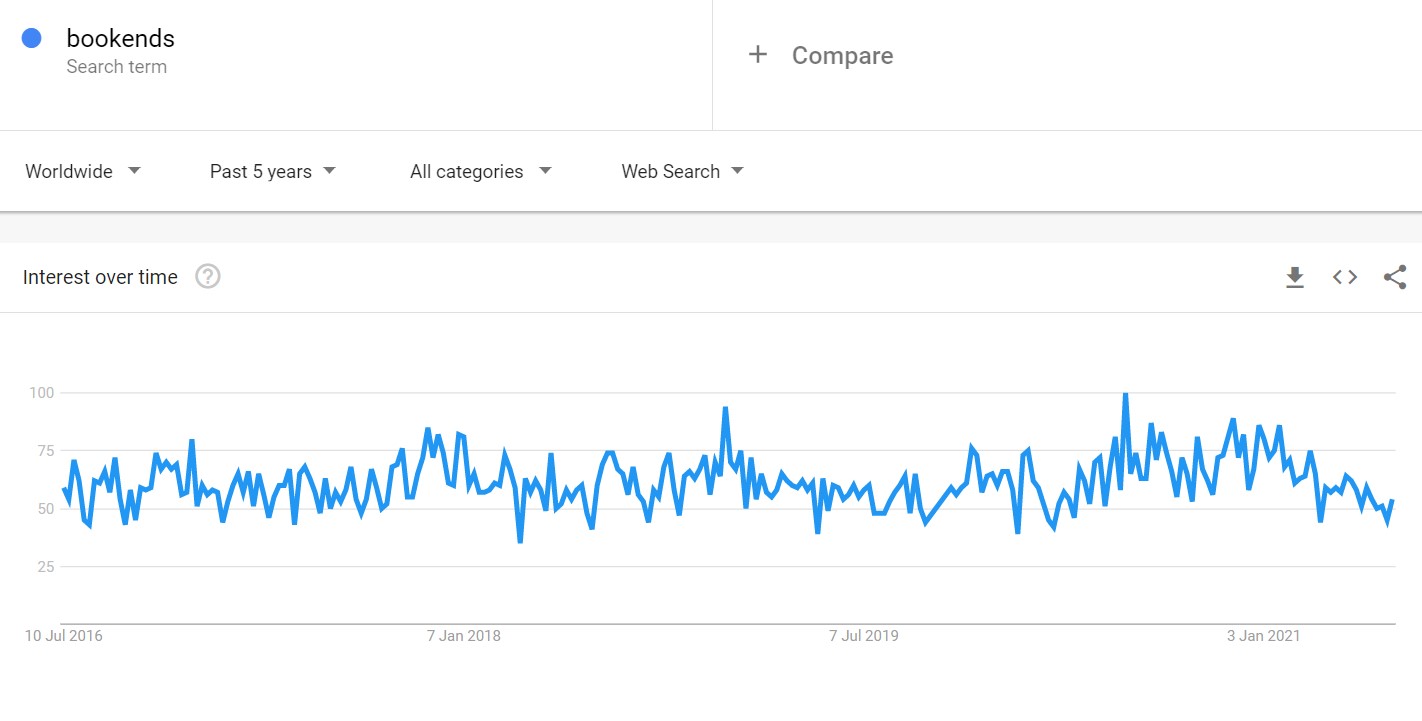Image resolution: width=1422 pixels, height=721 pixels.
Task: Expand the All categories dropdown
Action: click(481, 171)
